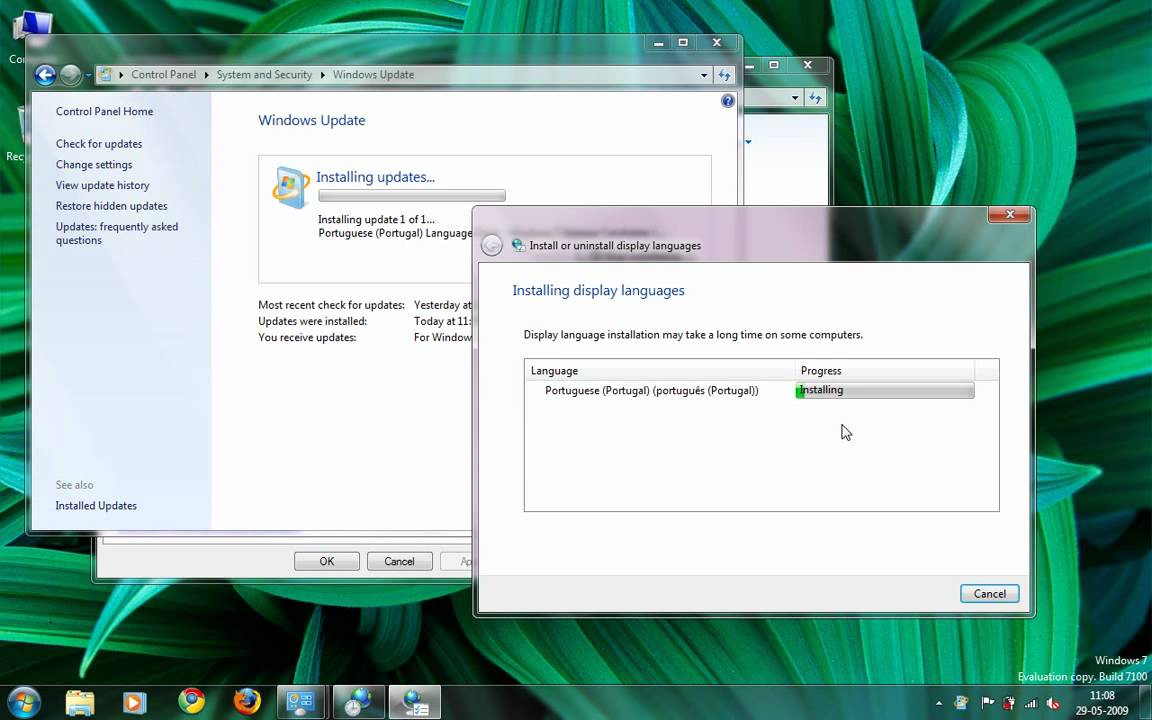
Task: Click the Installing updates progress bar
Action: (x=411, y=195)
